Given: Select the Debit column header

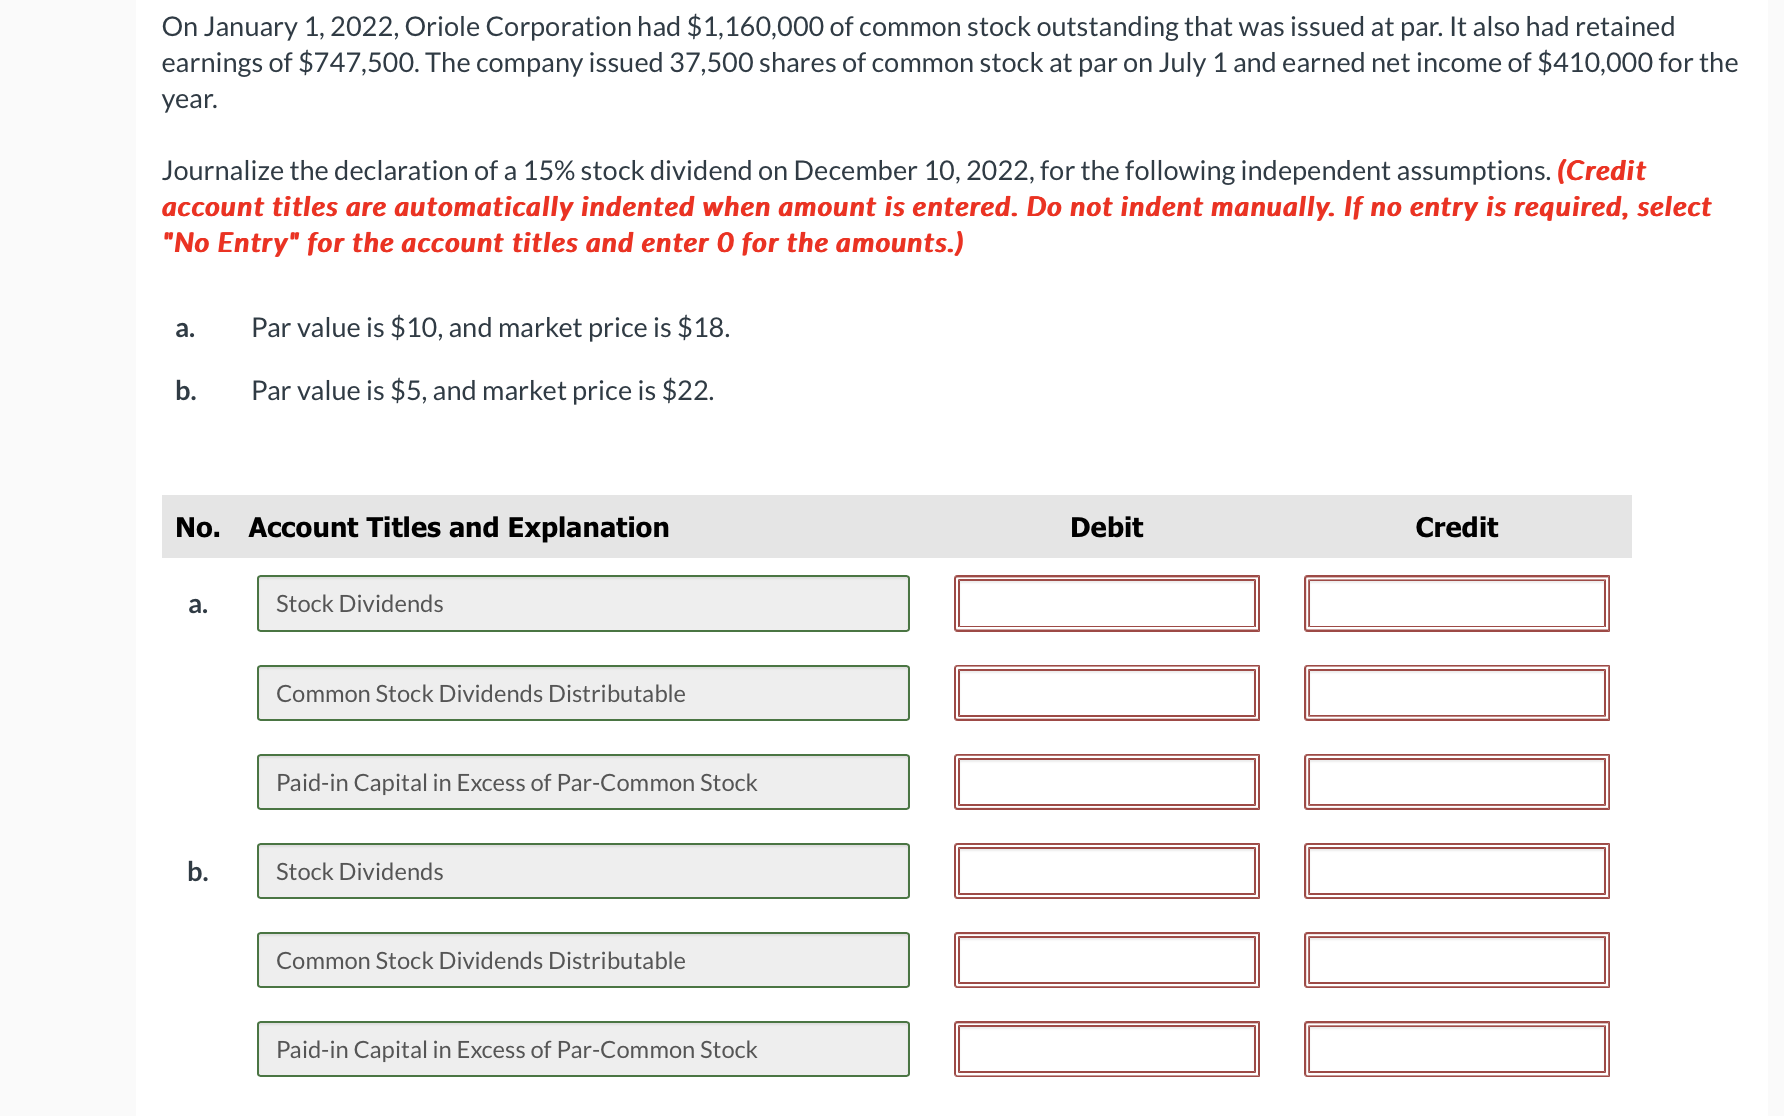Looking at the screenshot, I should tap(1106, 527).
